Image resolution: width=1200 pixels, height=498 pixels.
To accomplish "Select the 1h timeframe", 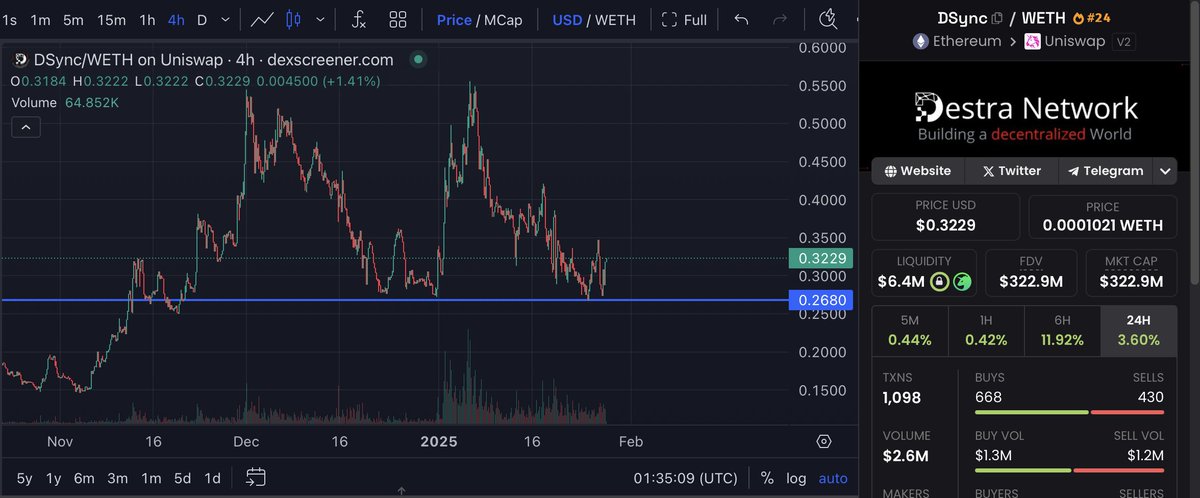I will point(147,19).
